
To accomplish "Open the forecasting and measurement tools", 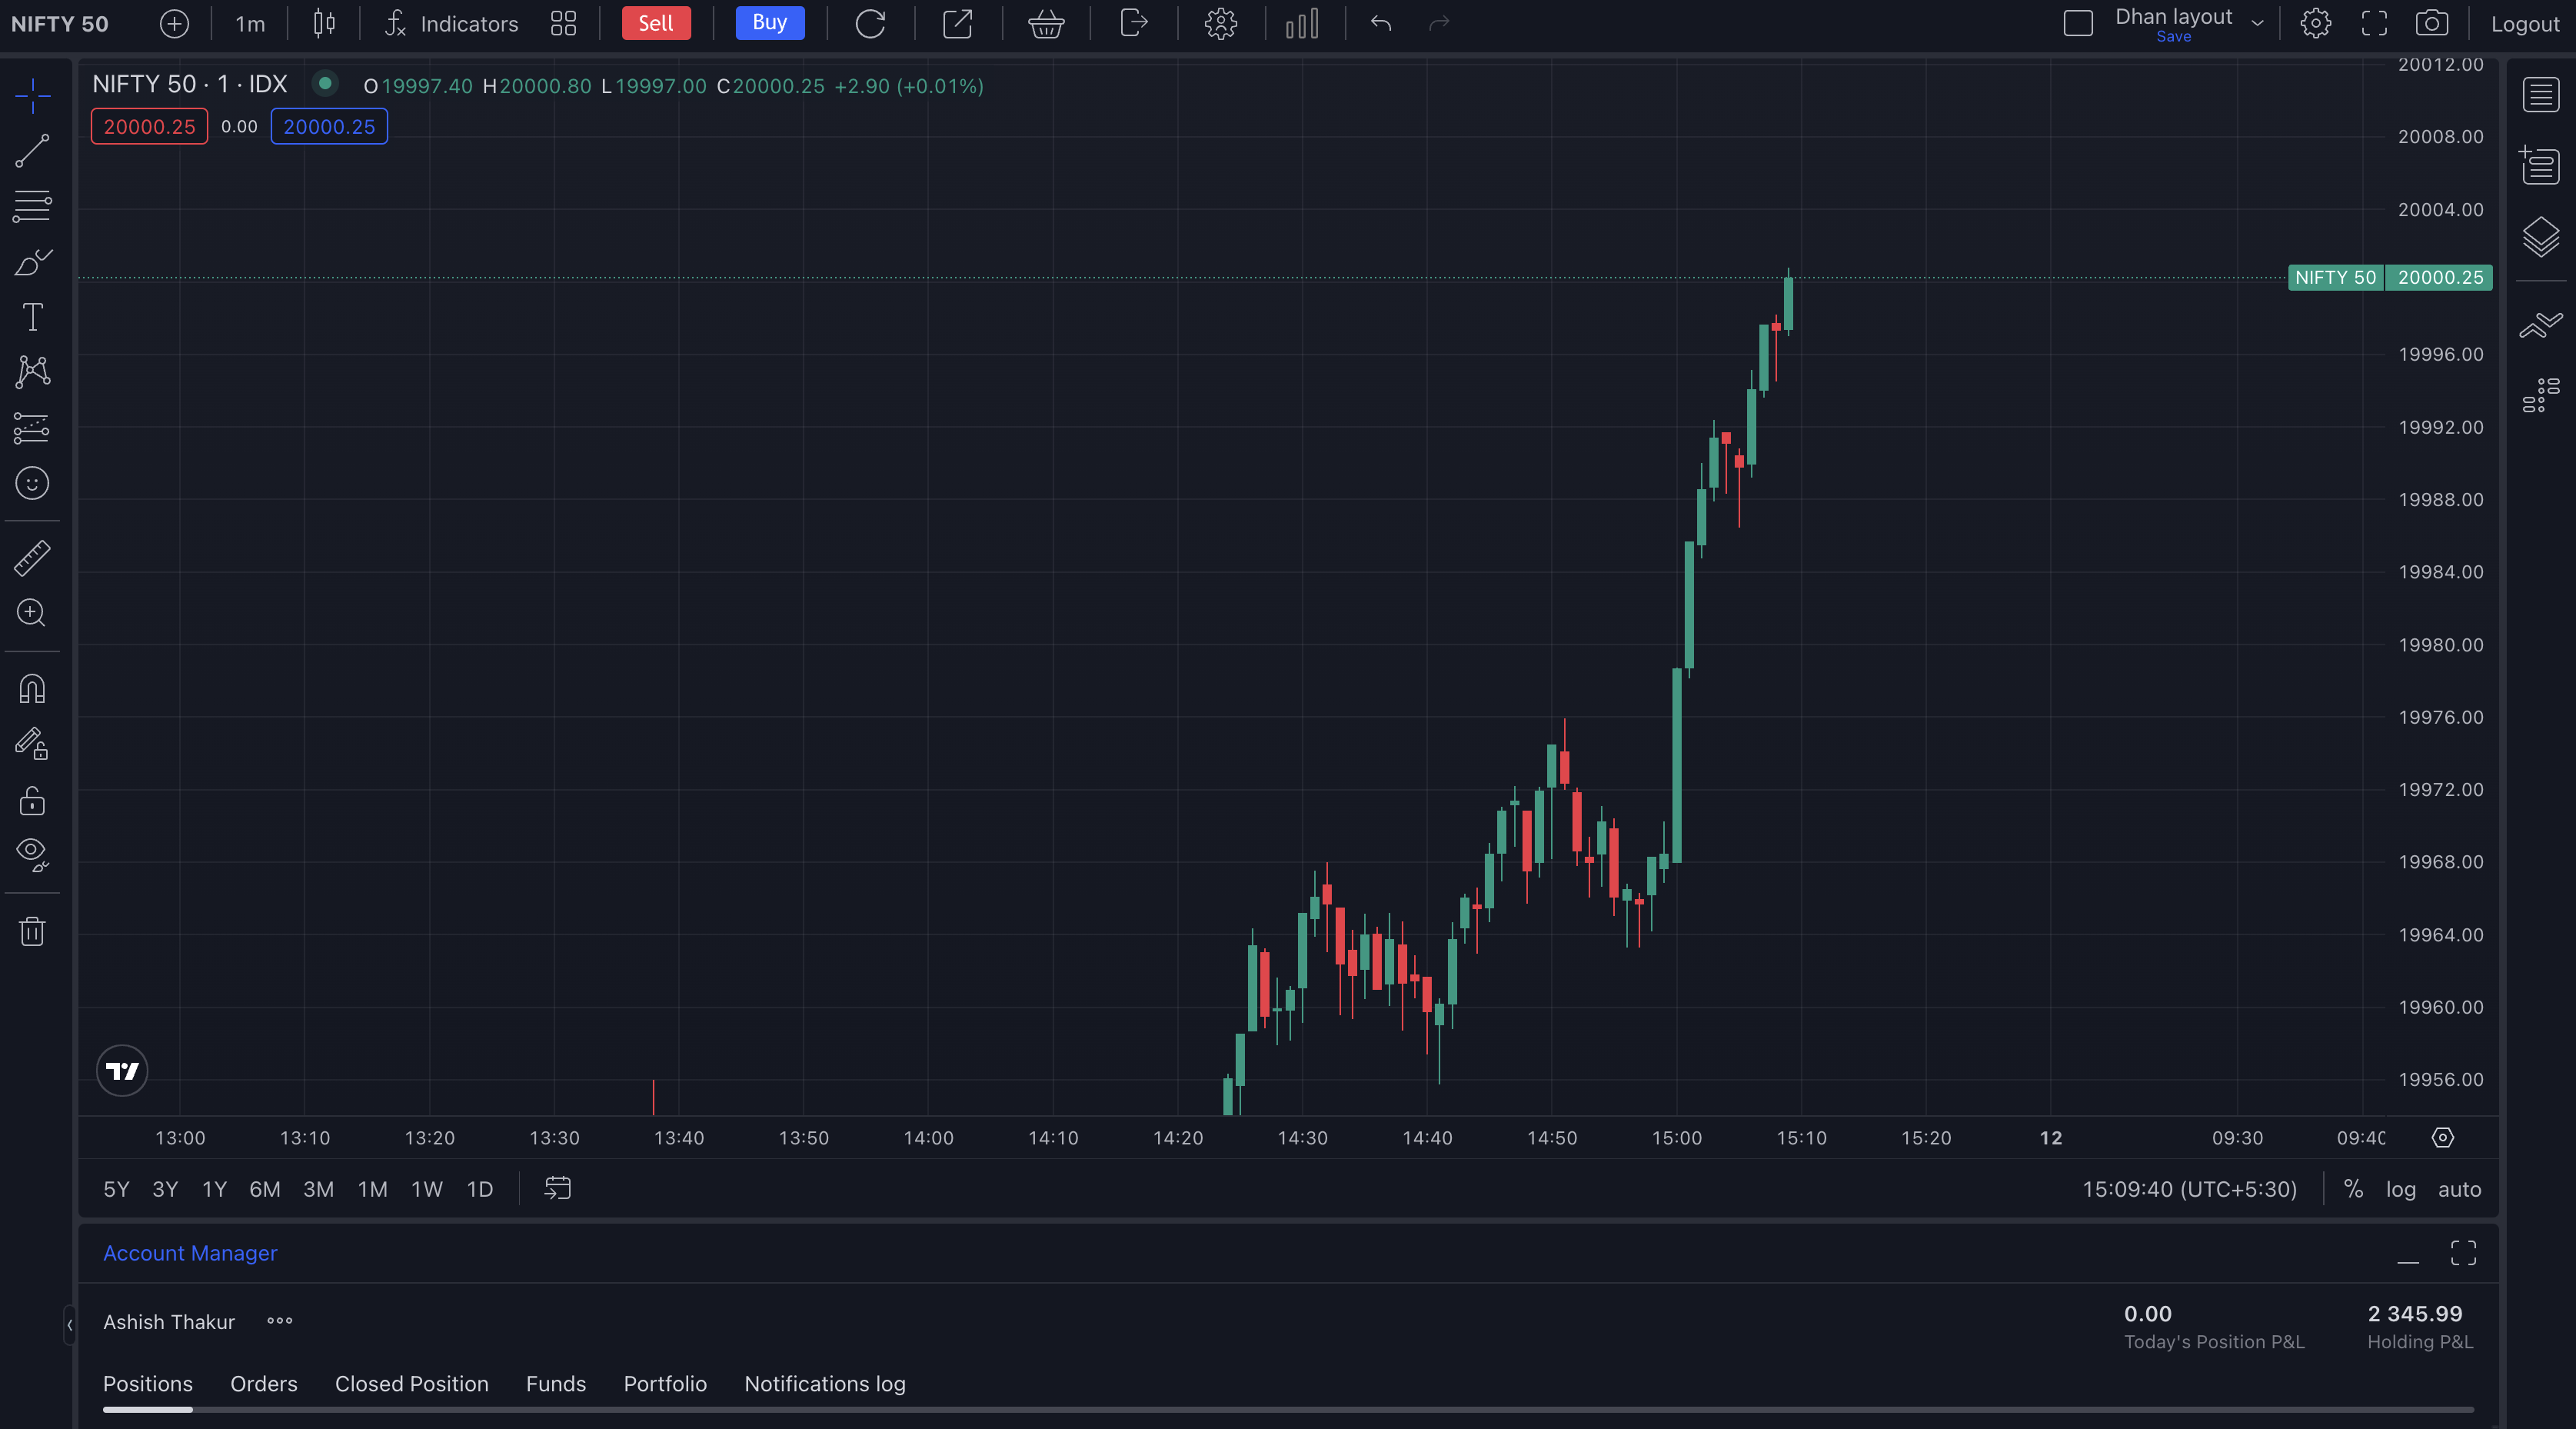I will tap(32, 428).
